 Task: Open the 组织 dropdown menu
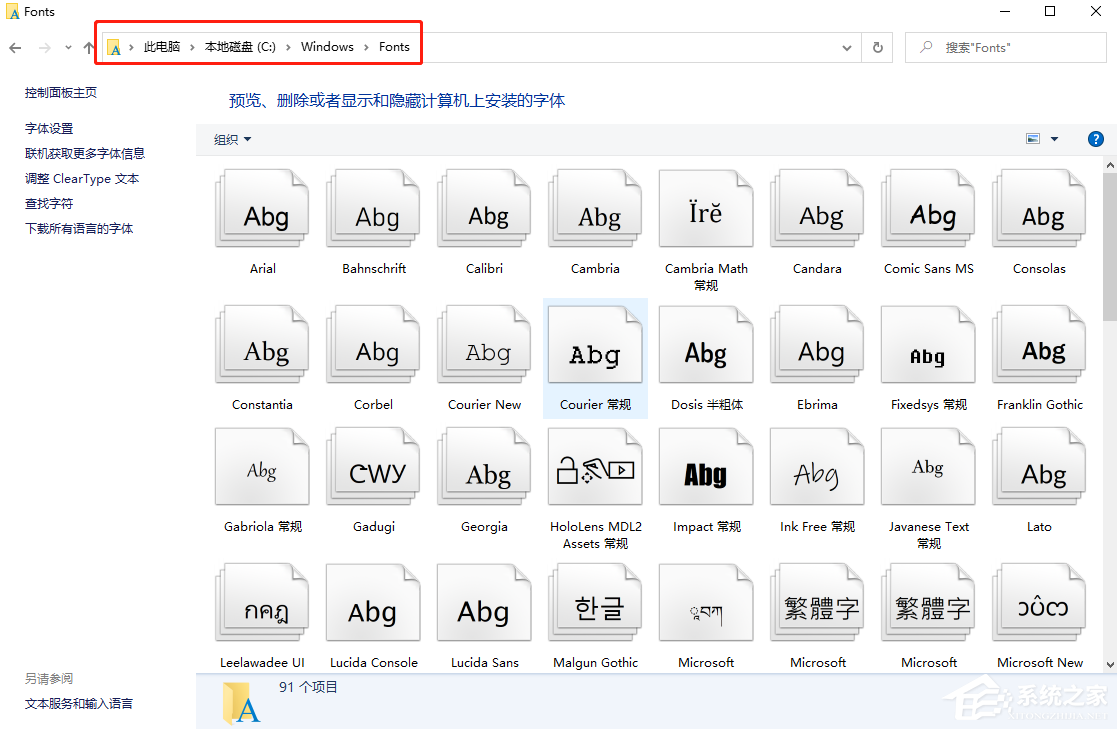click(231, 139)
